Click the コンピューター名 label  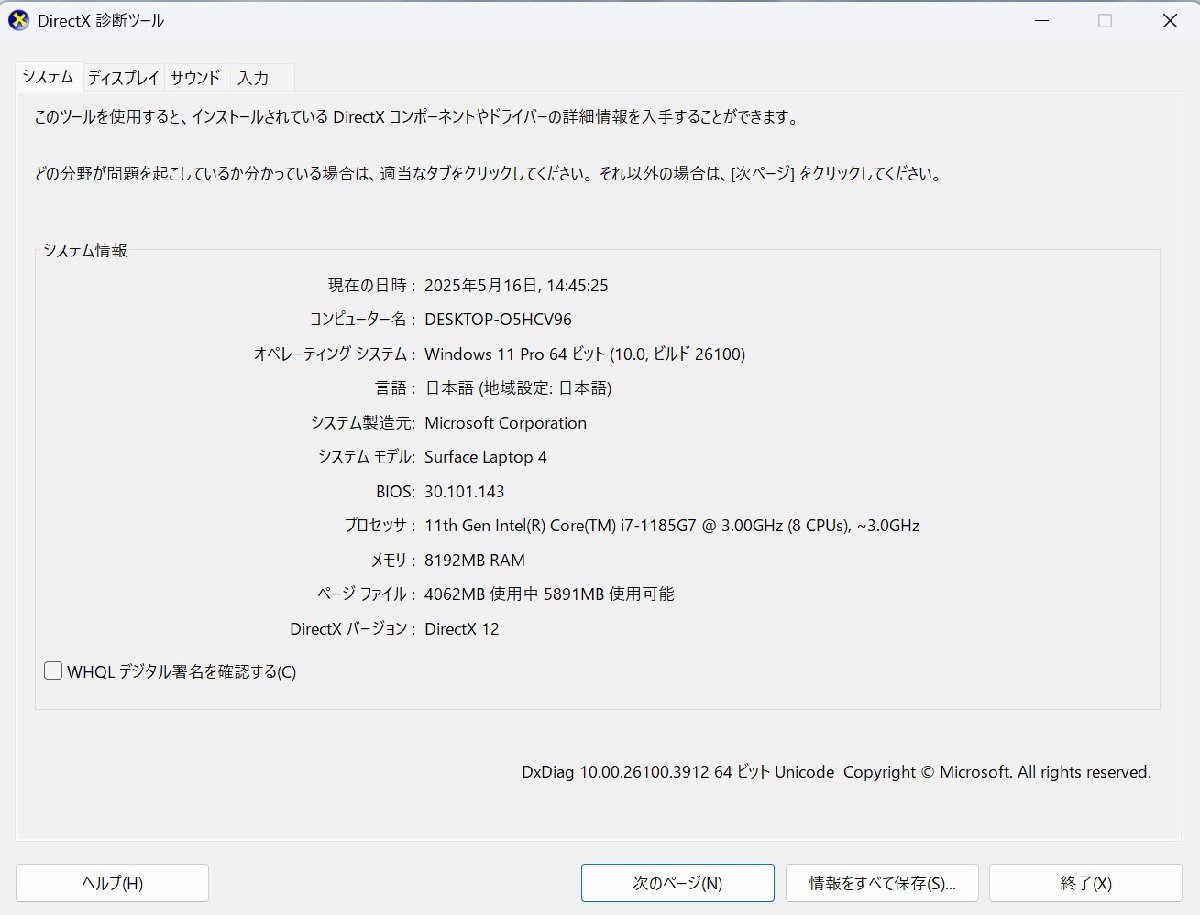tap(362, 319)
